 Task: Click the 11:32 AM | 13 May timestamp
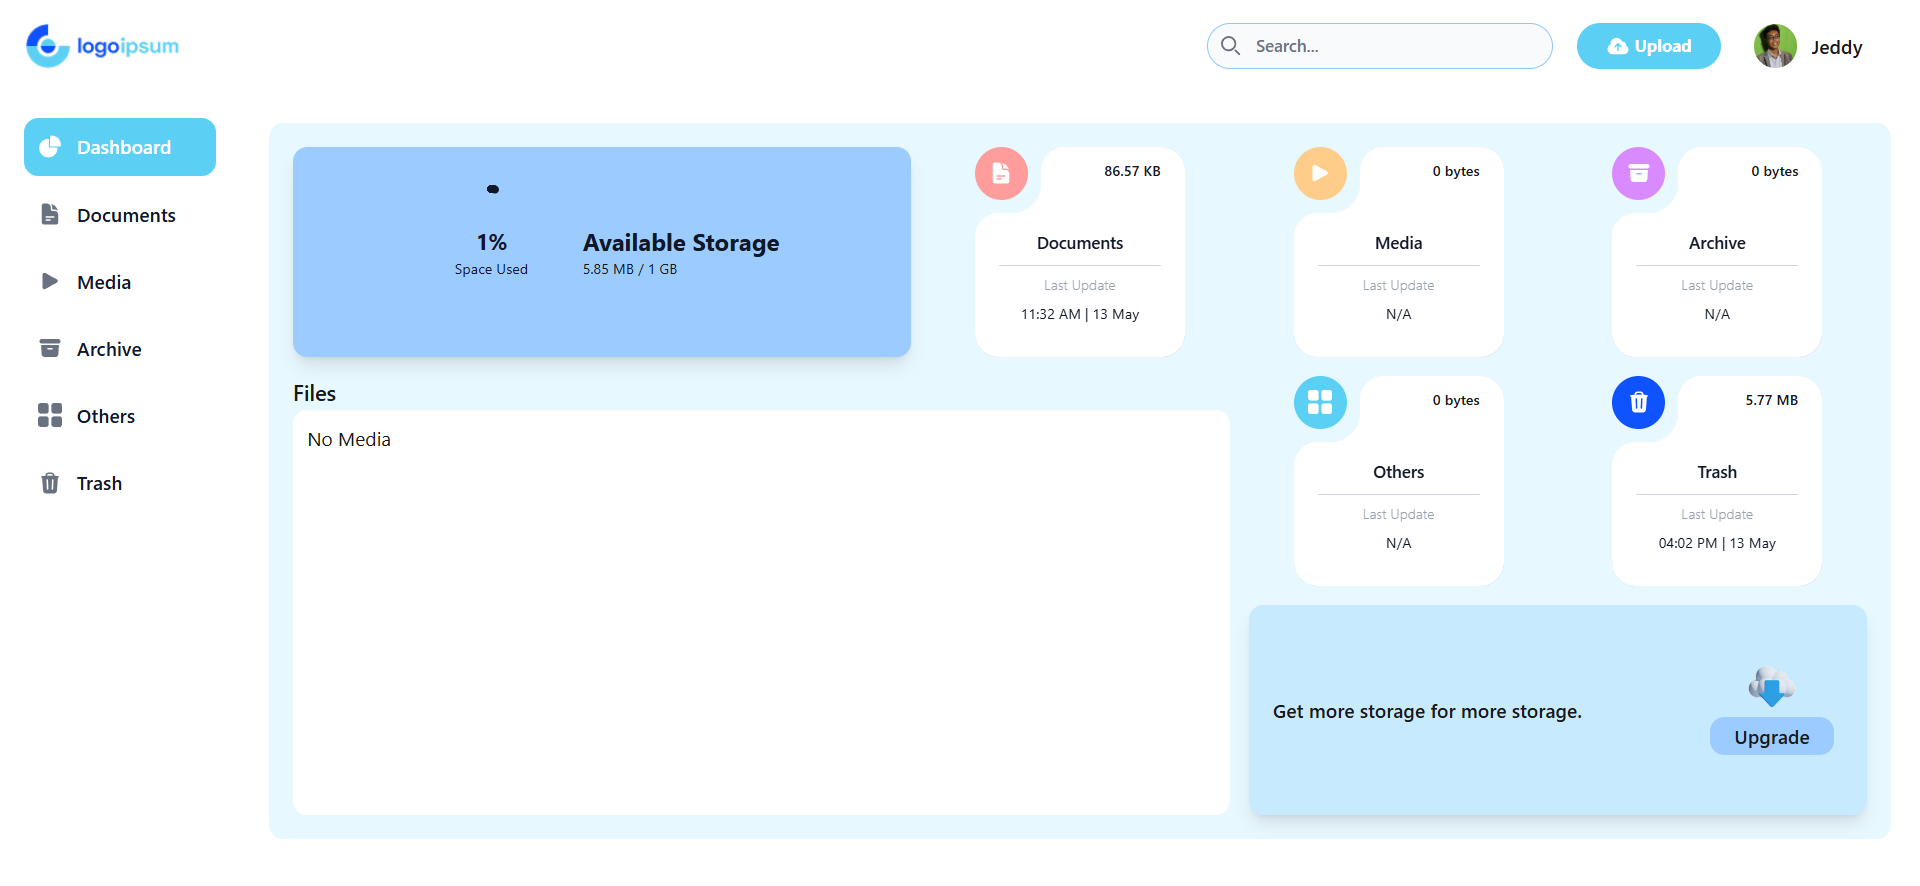coord(1080,314)
